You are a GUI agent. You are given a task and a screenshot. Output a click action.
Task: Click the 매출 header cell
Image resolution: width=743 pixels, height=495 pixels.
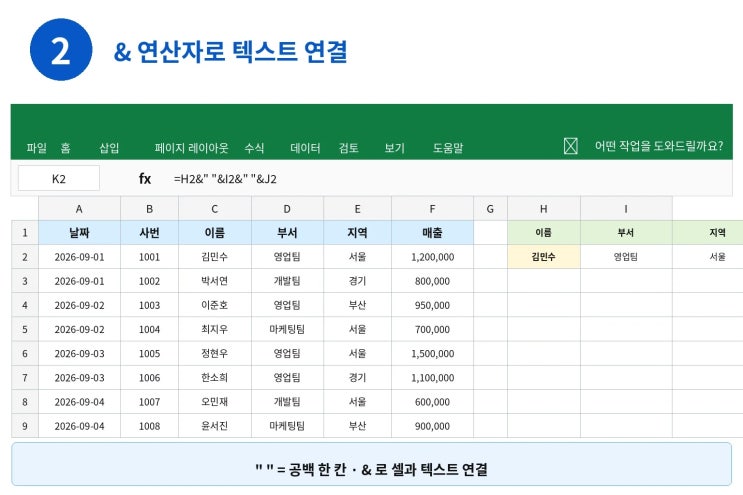(x=432, y=233)
